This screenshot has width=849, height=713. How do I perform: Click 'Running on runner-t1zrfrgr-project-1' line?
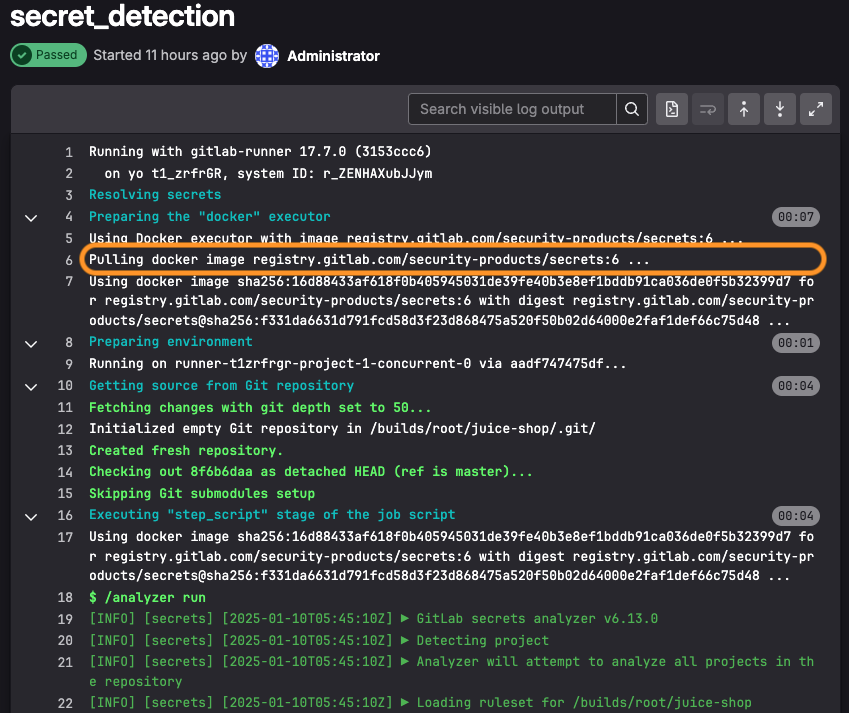[x=357, y=364]
